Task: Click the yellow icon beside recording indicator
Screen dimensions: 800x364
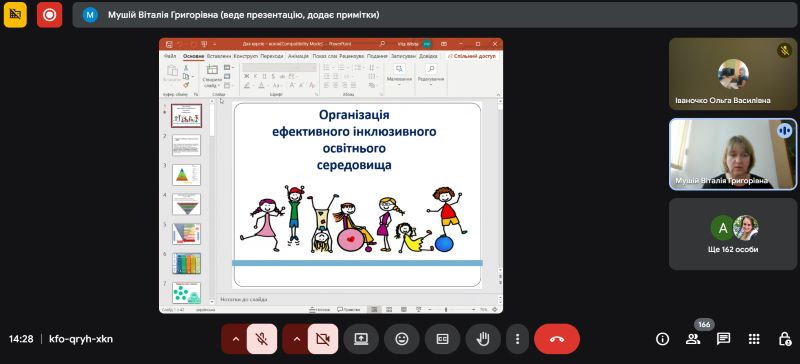Action: coord(15,15)
